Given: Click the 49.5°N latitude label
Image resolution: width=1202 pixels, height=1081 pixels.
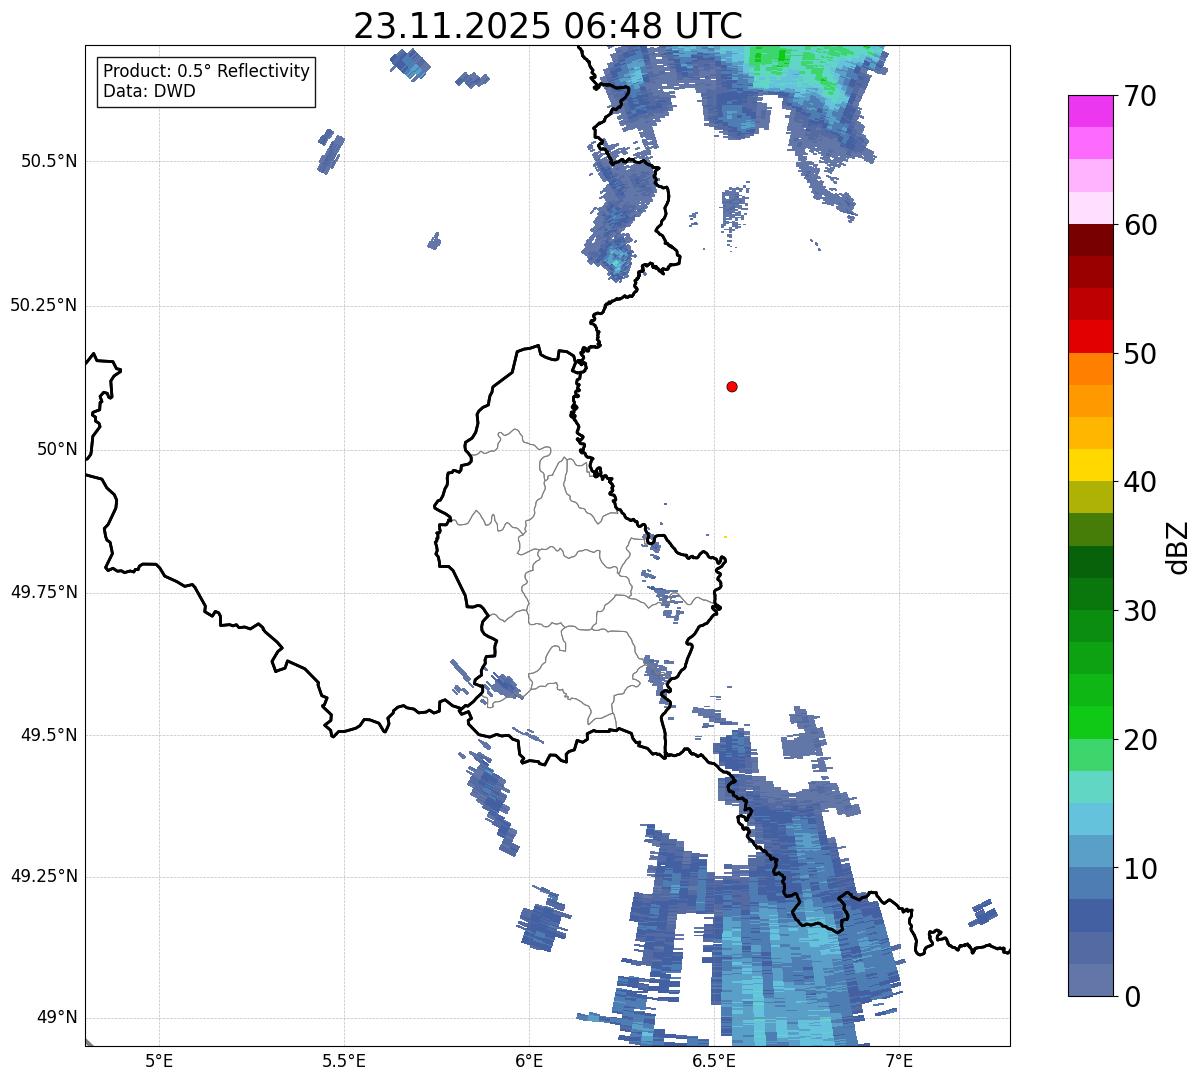Looking at the screenshot, I should click(x=48, y=735).
